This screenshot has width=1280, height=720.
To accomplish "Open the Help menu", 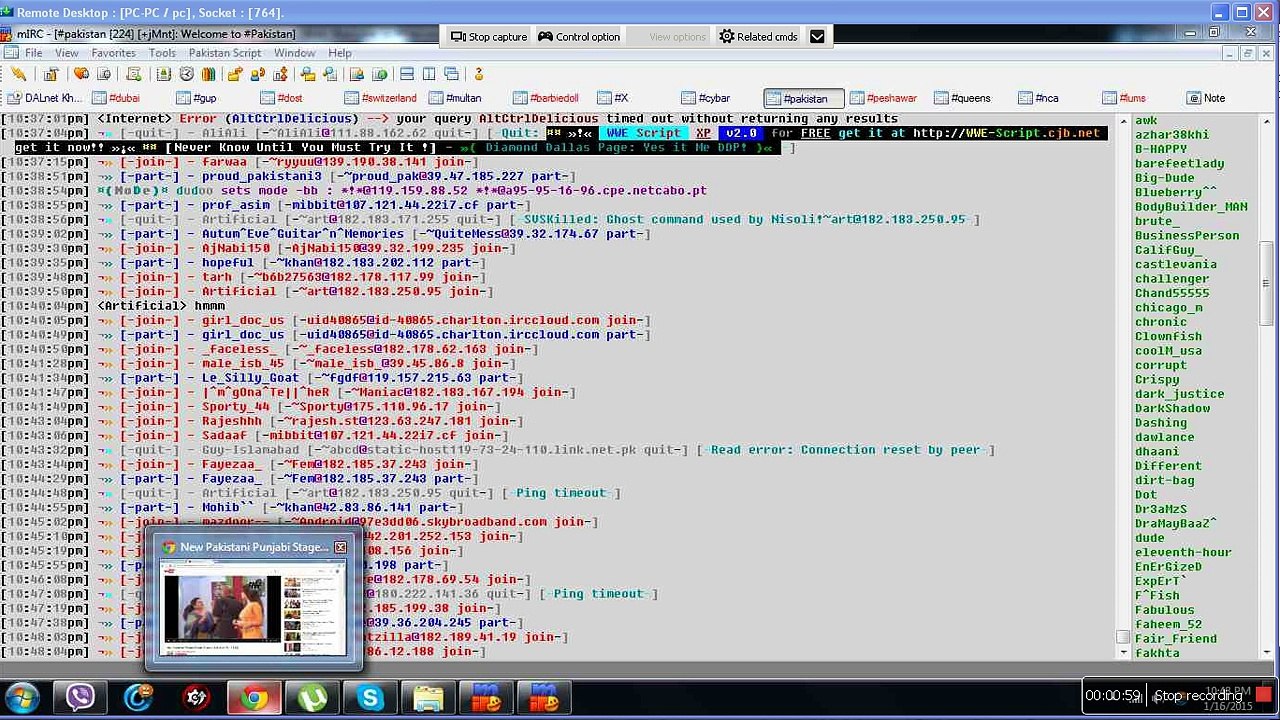I will (x=340, y=53).
